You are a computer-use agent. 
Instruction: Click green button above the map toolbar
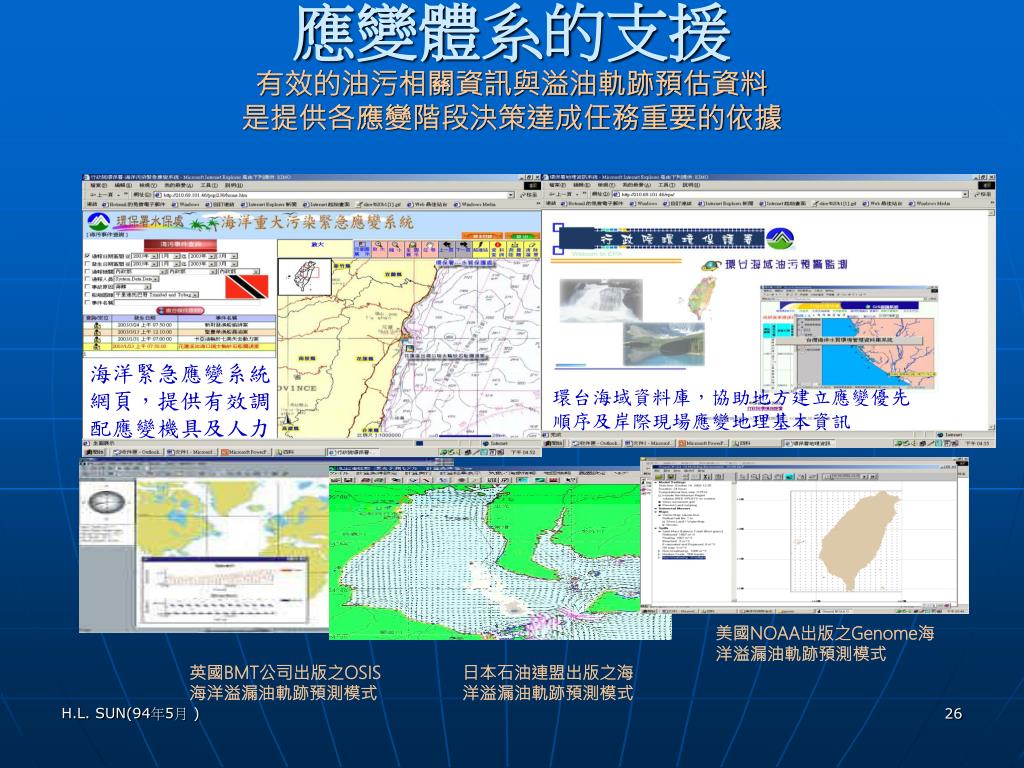point(522,236)
